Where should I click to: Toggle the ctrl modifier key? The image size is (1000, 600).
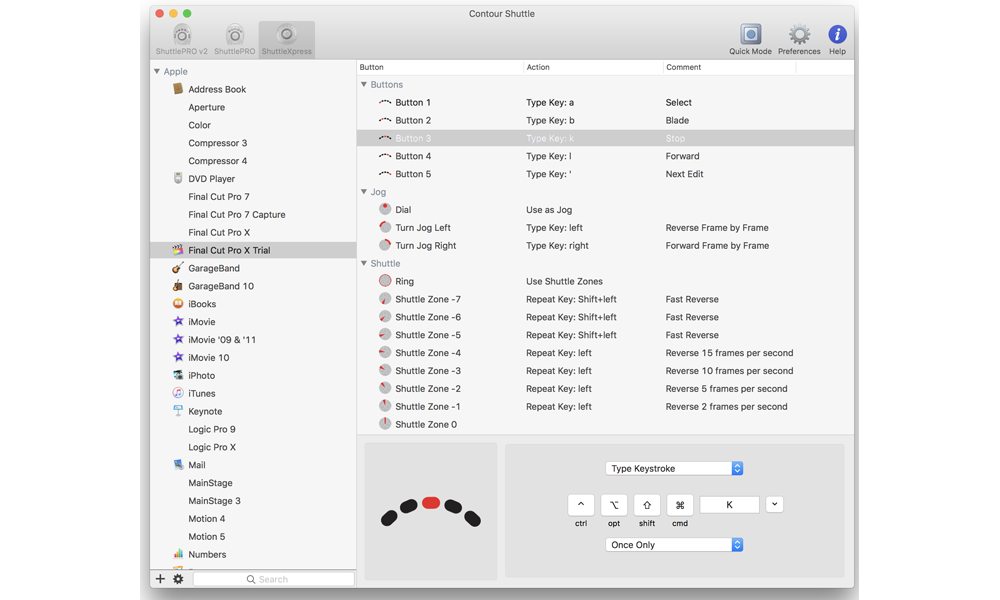pyautogui.click(x=581, y=505)
